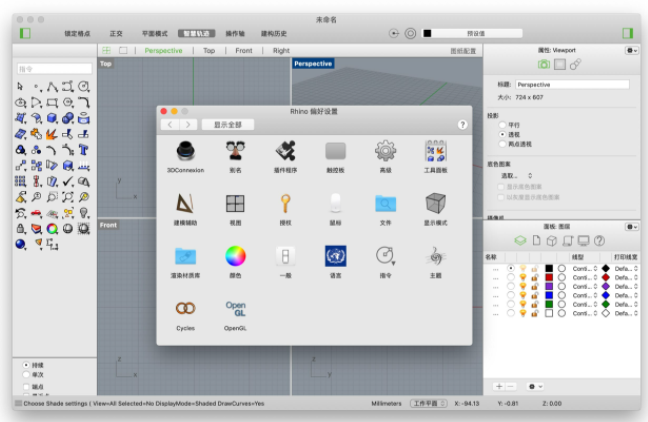The height and width of the screenshot is (422, 648).
Task: Open the OpenGL preferences icon
Action: [235, 310]
